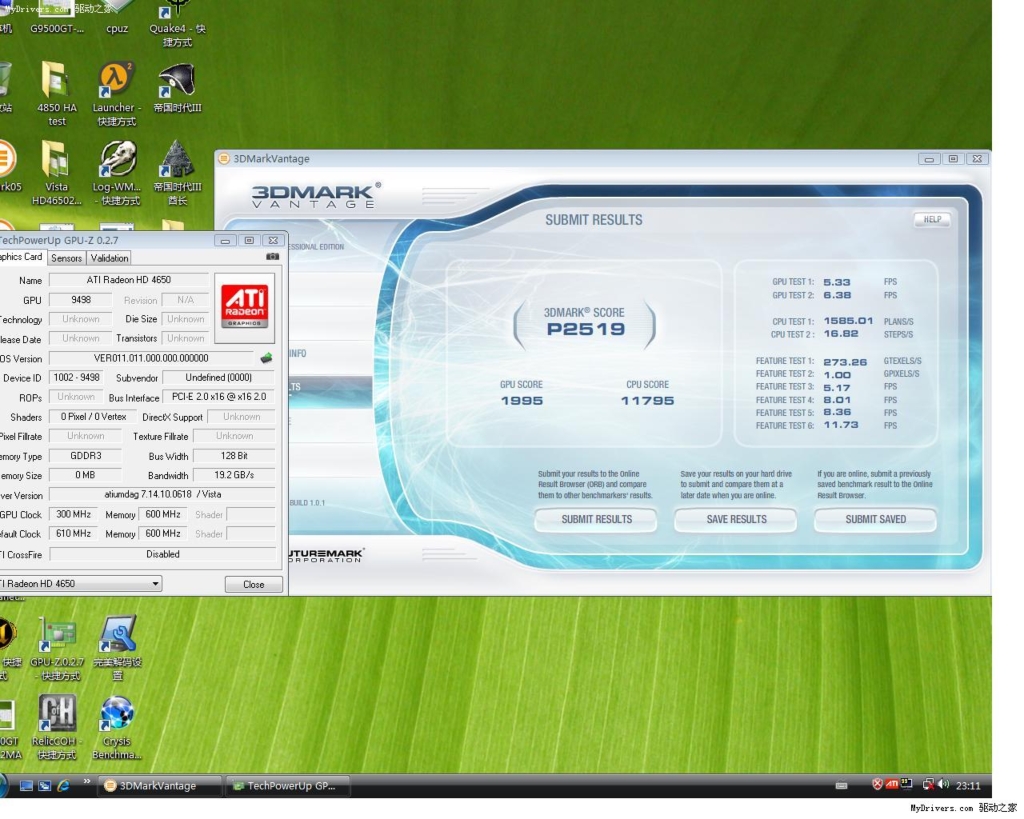Screen dimensions: 1024x819
Task: Click the GPU-Z Name field ATI Radeon HD 4650
Action: pyautogui.click(x=129, y=280)
